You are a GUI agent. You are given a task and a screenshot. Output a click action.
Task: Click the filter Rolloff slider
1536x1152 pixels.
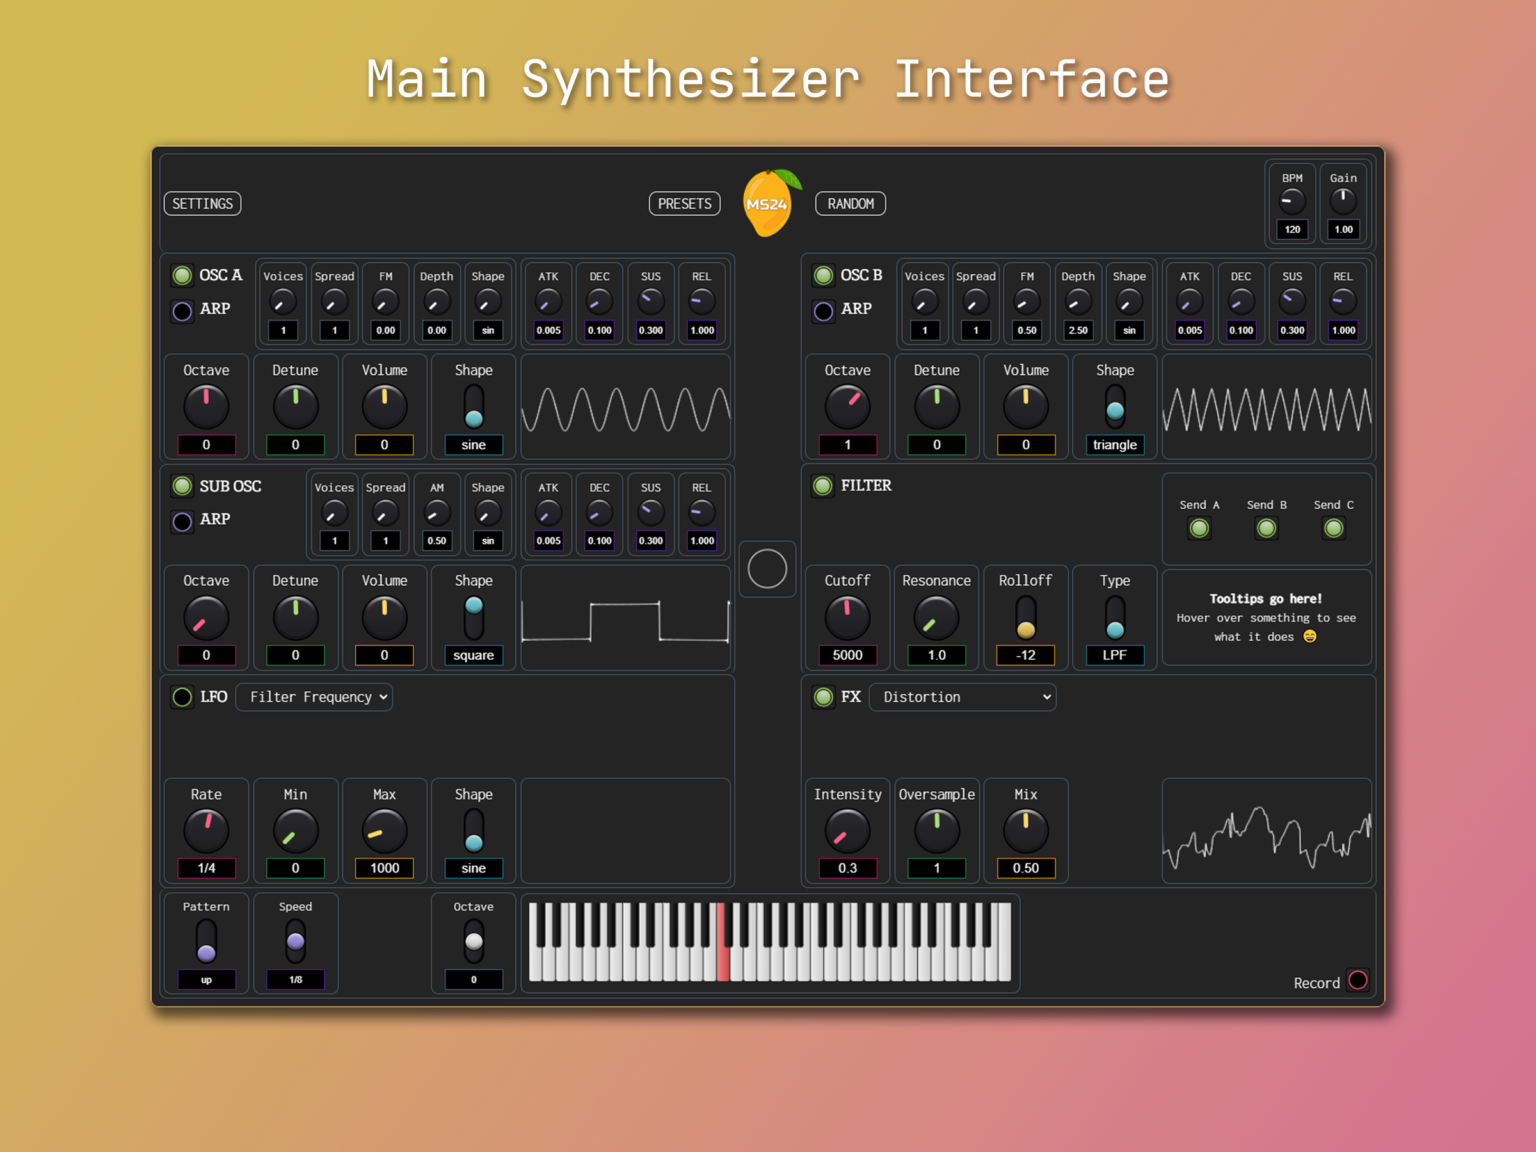[x=1025, y=617]
